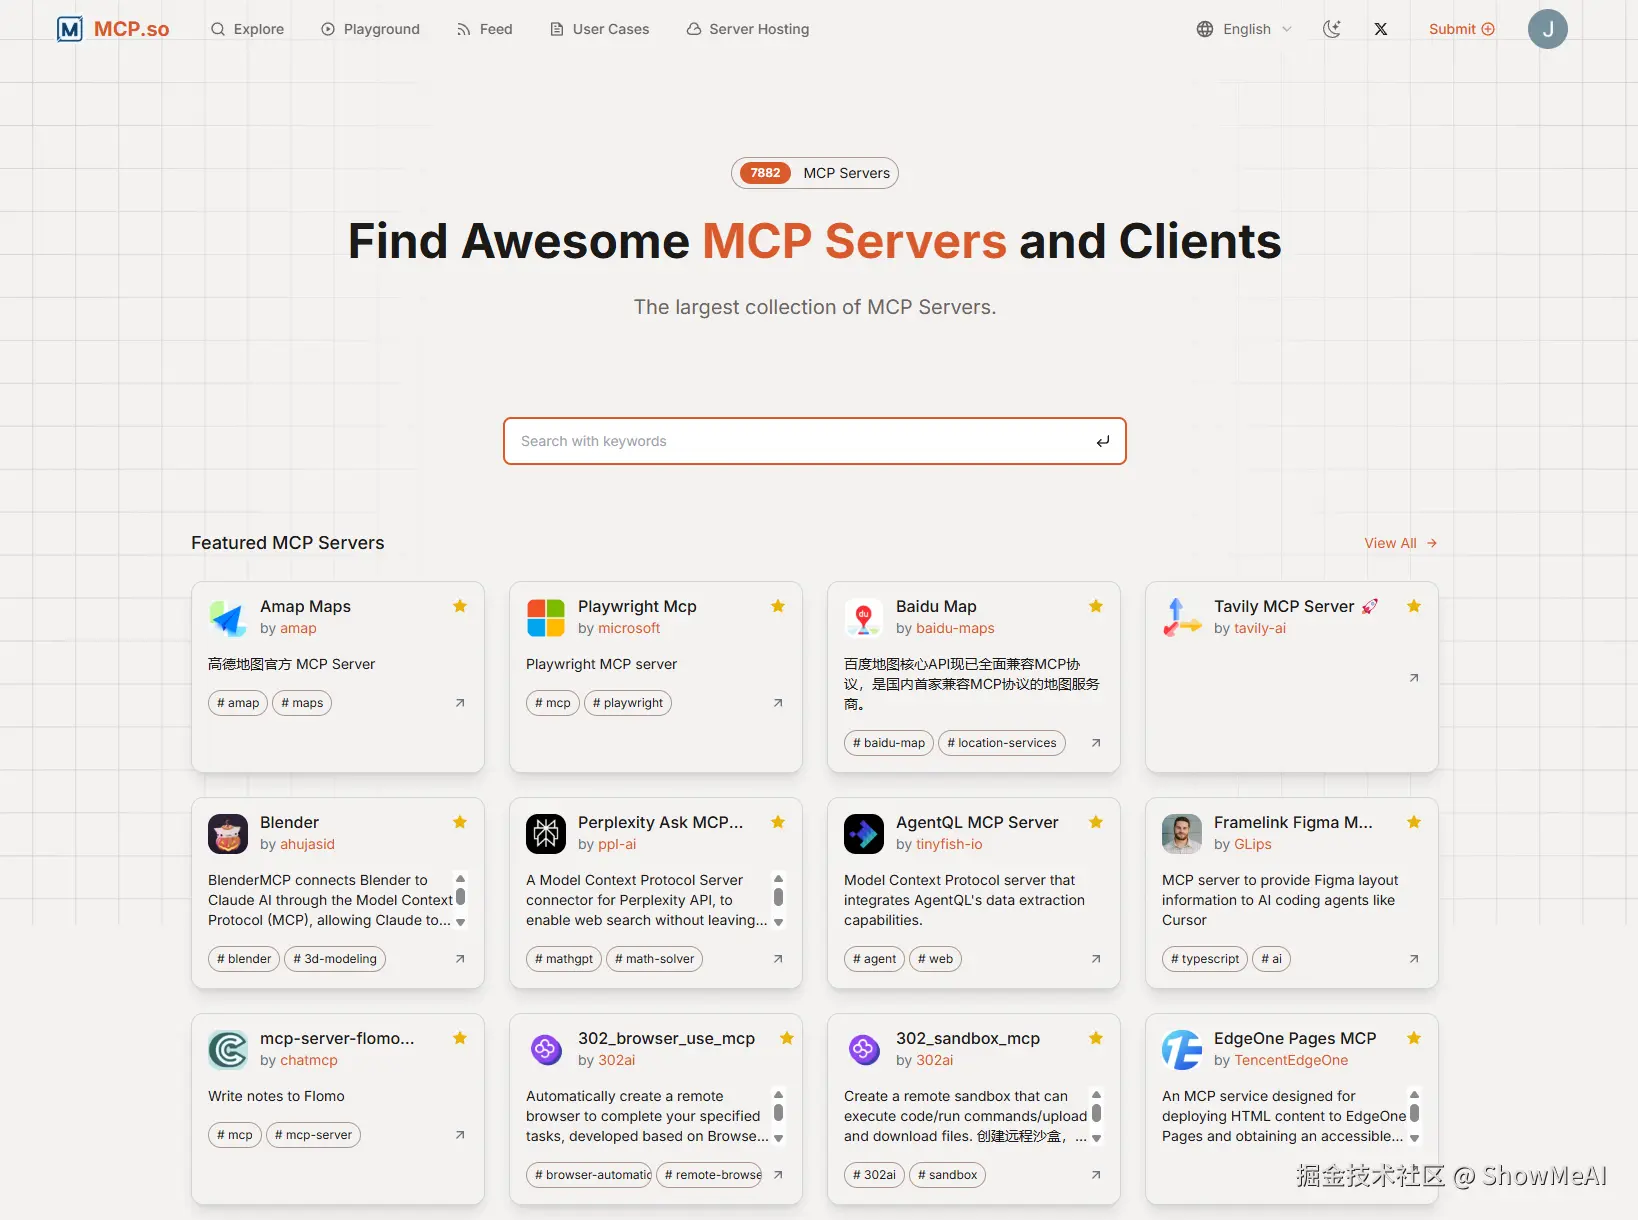Open the Playground menu item
The image size is (1638, 1220).
tap(370, 29)
